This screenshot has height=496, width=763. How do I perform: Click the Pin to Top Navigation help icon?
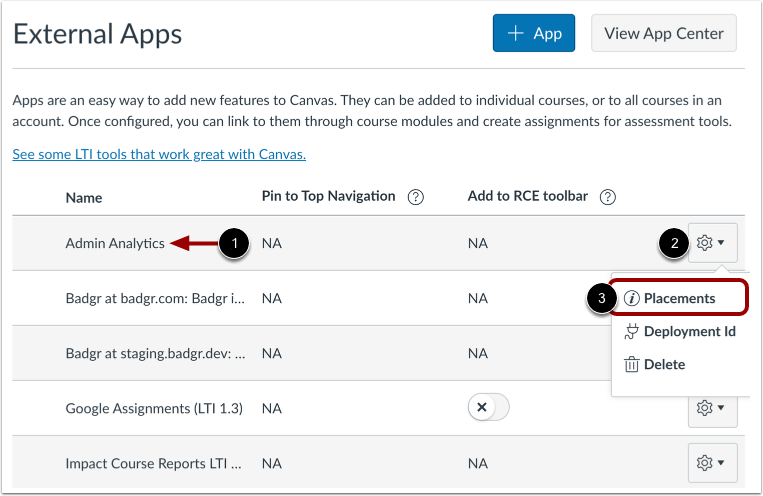coord(416,198)
